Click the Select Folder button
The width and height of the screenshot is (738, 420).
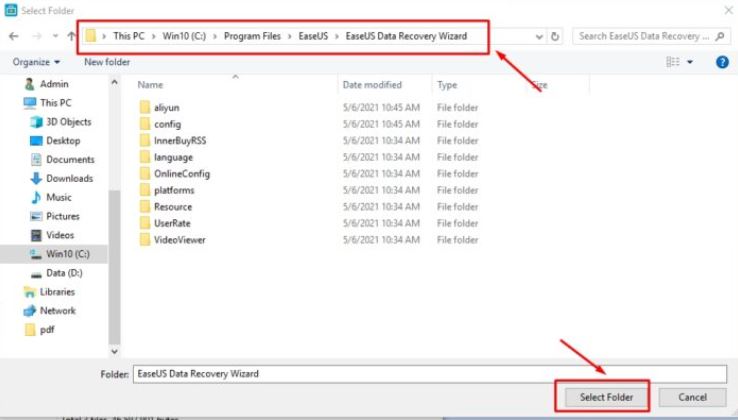(x=605, y=397)
